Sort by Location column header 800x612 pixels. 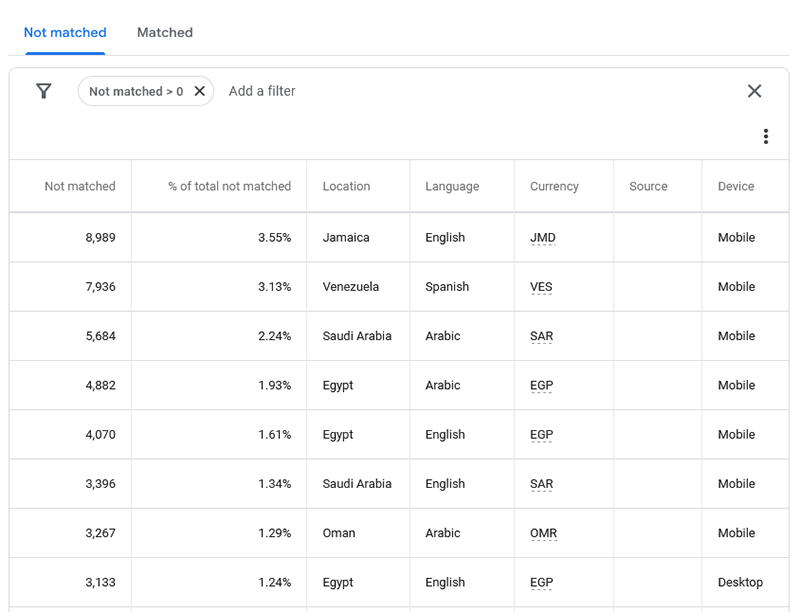tap(346, 186)
